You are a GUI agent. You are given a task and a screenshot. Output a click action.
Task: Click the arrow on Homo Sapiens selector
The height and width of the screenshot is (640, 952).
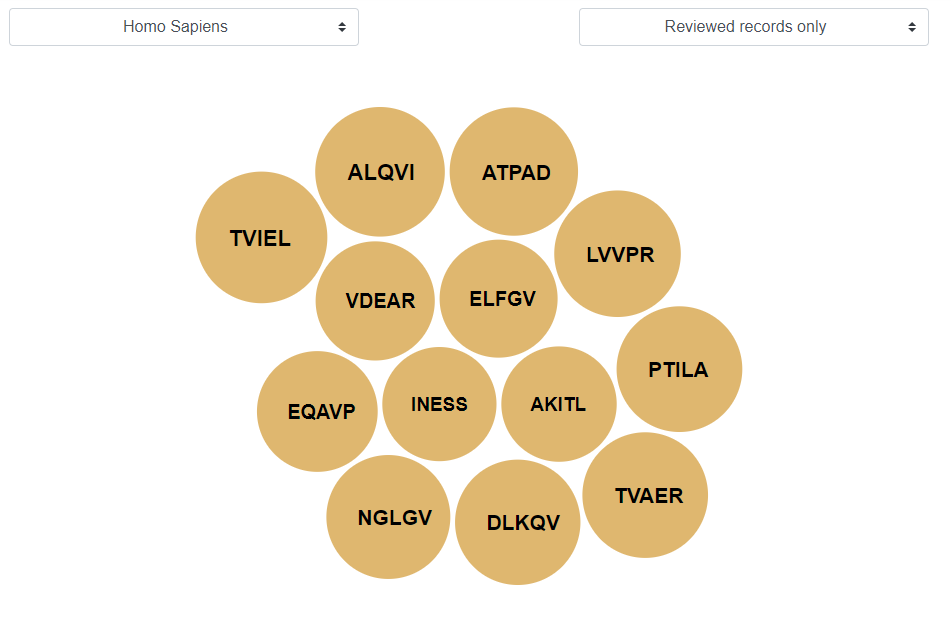point(342,27)
